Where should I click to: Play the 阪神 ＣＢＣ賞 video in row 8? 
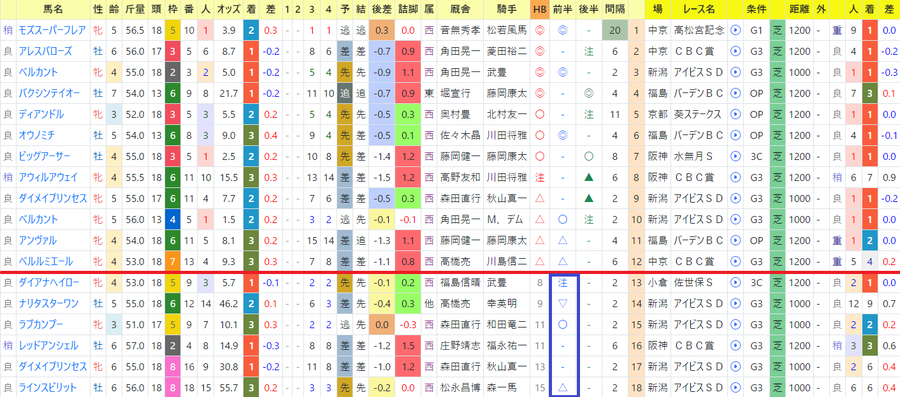tap(735, 177)
